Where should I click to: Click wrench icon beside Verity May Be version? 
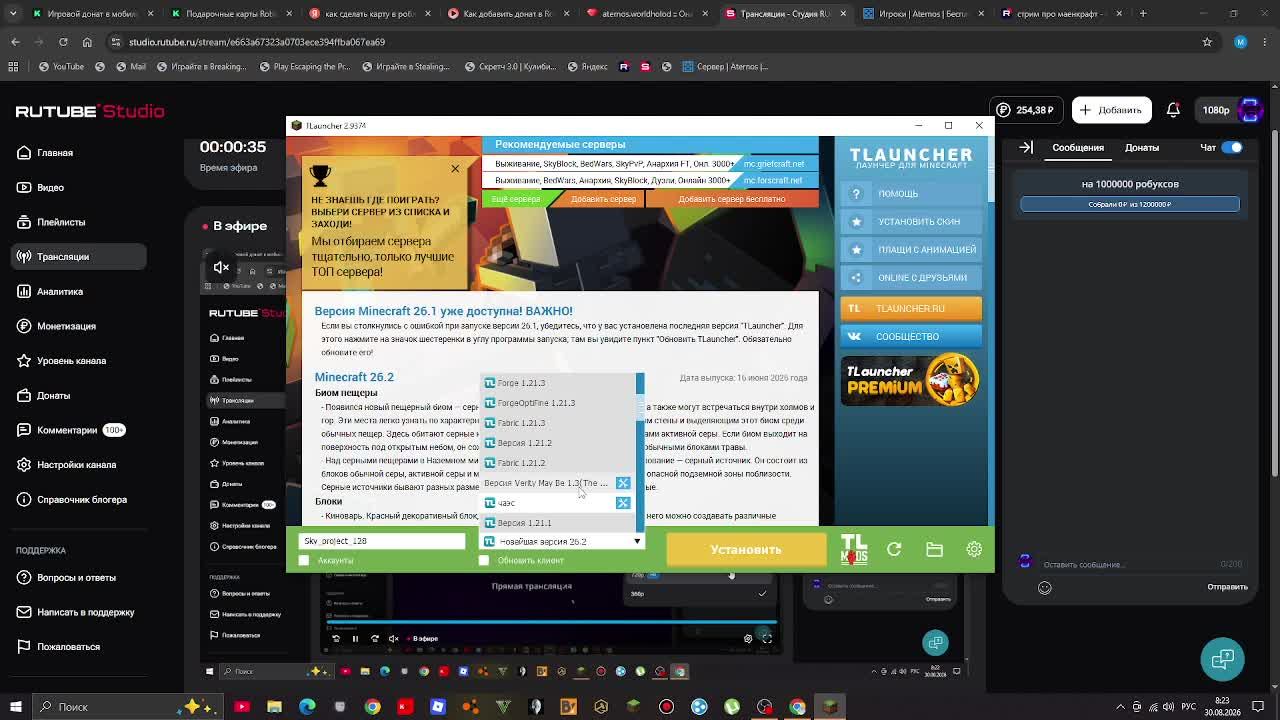[x=623, y=483]
